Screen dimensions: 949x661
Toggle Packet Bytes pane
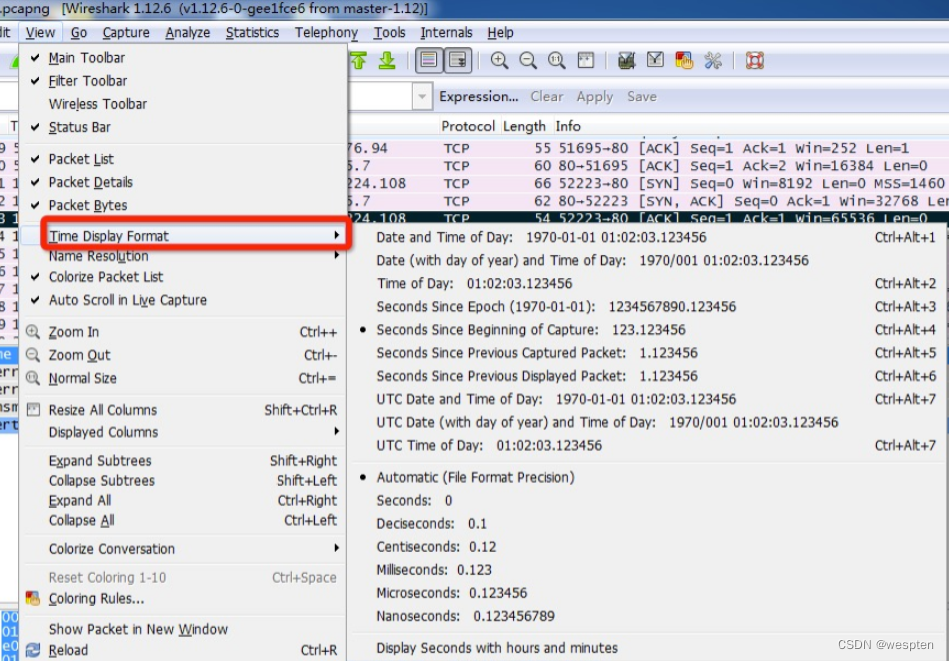tap(183, 205)
